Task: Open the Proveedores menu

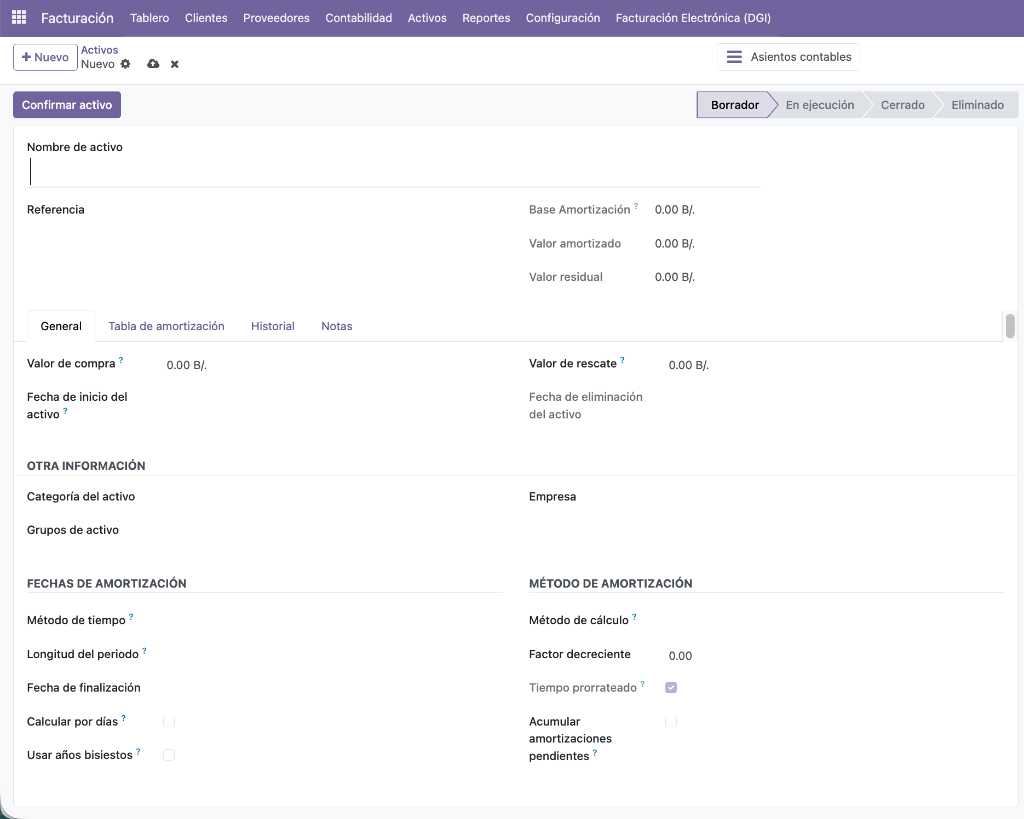Action: pyautogui.click(x=276, y=18)
